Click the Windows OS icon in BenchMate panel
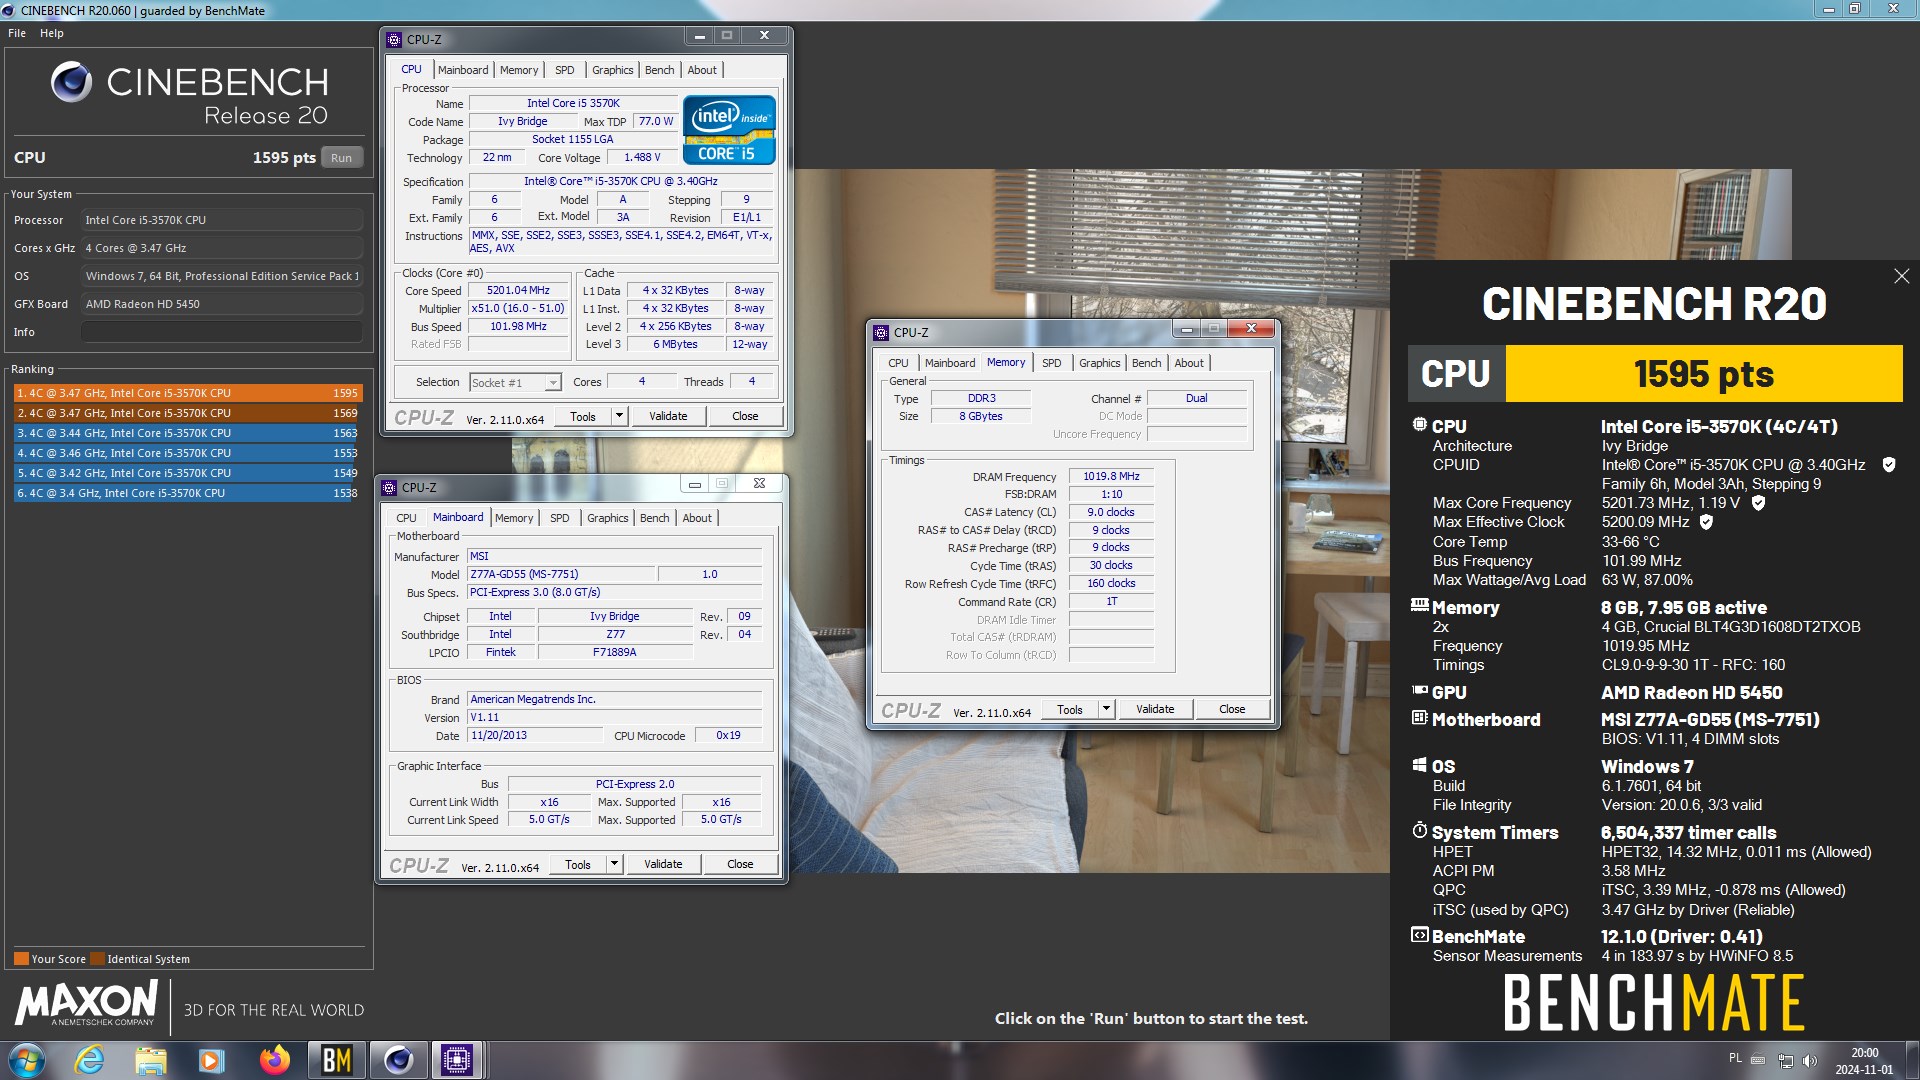 [x=1419, y=765]
